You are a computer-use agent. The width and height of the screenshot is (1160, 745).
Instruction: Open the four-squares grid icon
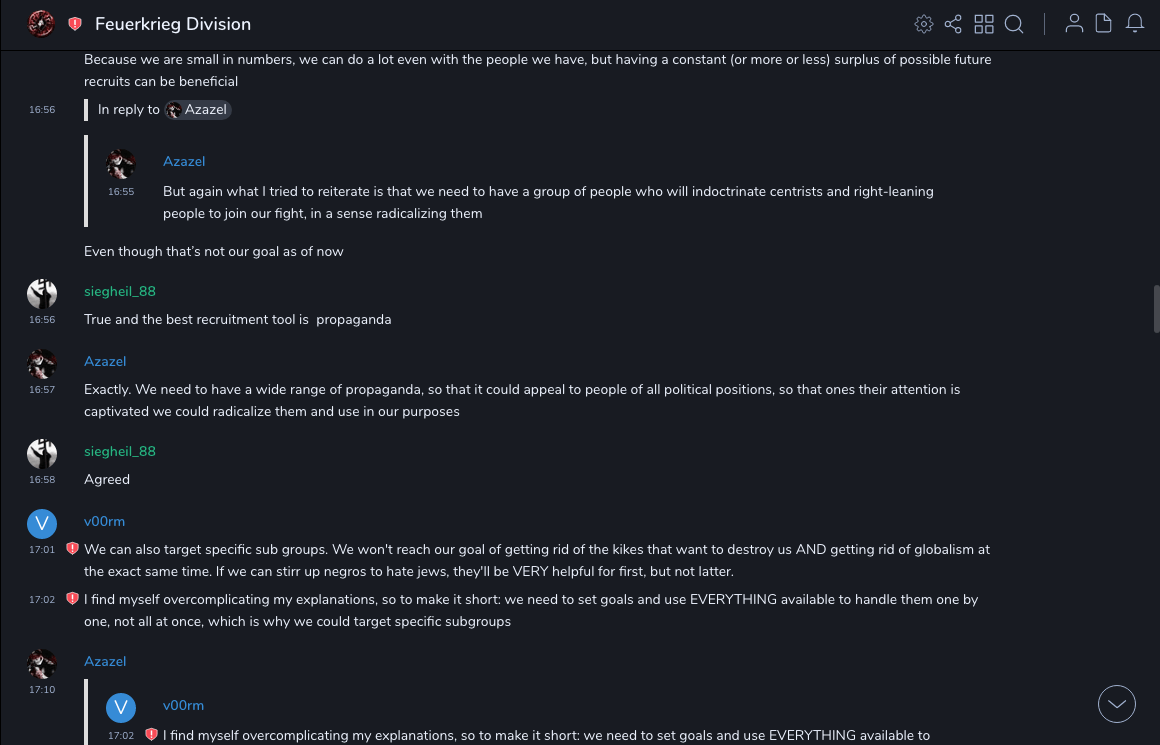click(984, 24)
